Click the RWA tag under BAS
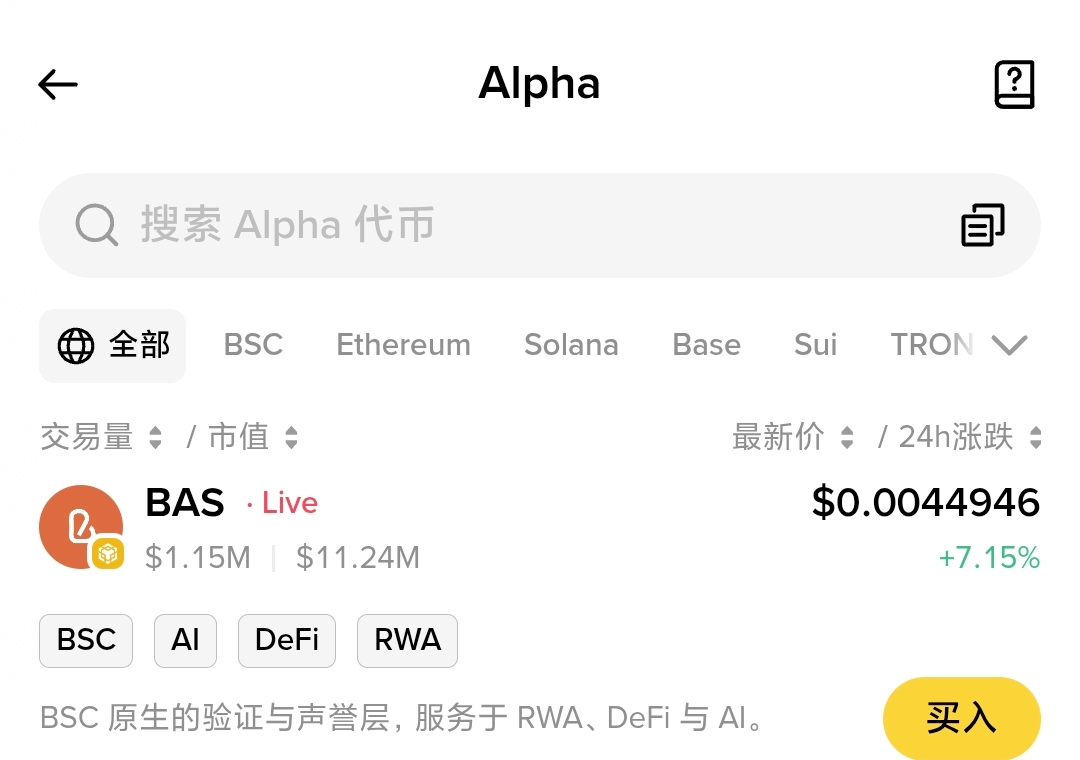The image size is (1080, 760). 407,641
